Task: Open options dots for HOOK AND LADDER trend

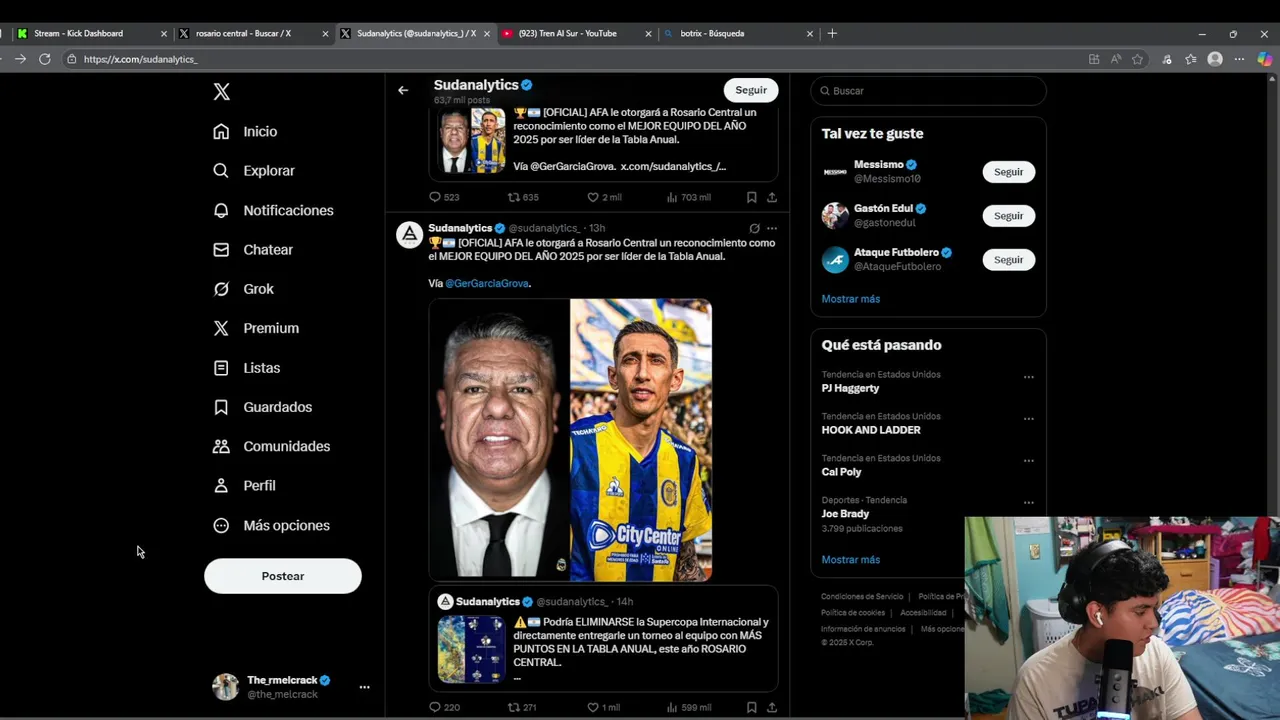Action: tap(1028, 419)
